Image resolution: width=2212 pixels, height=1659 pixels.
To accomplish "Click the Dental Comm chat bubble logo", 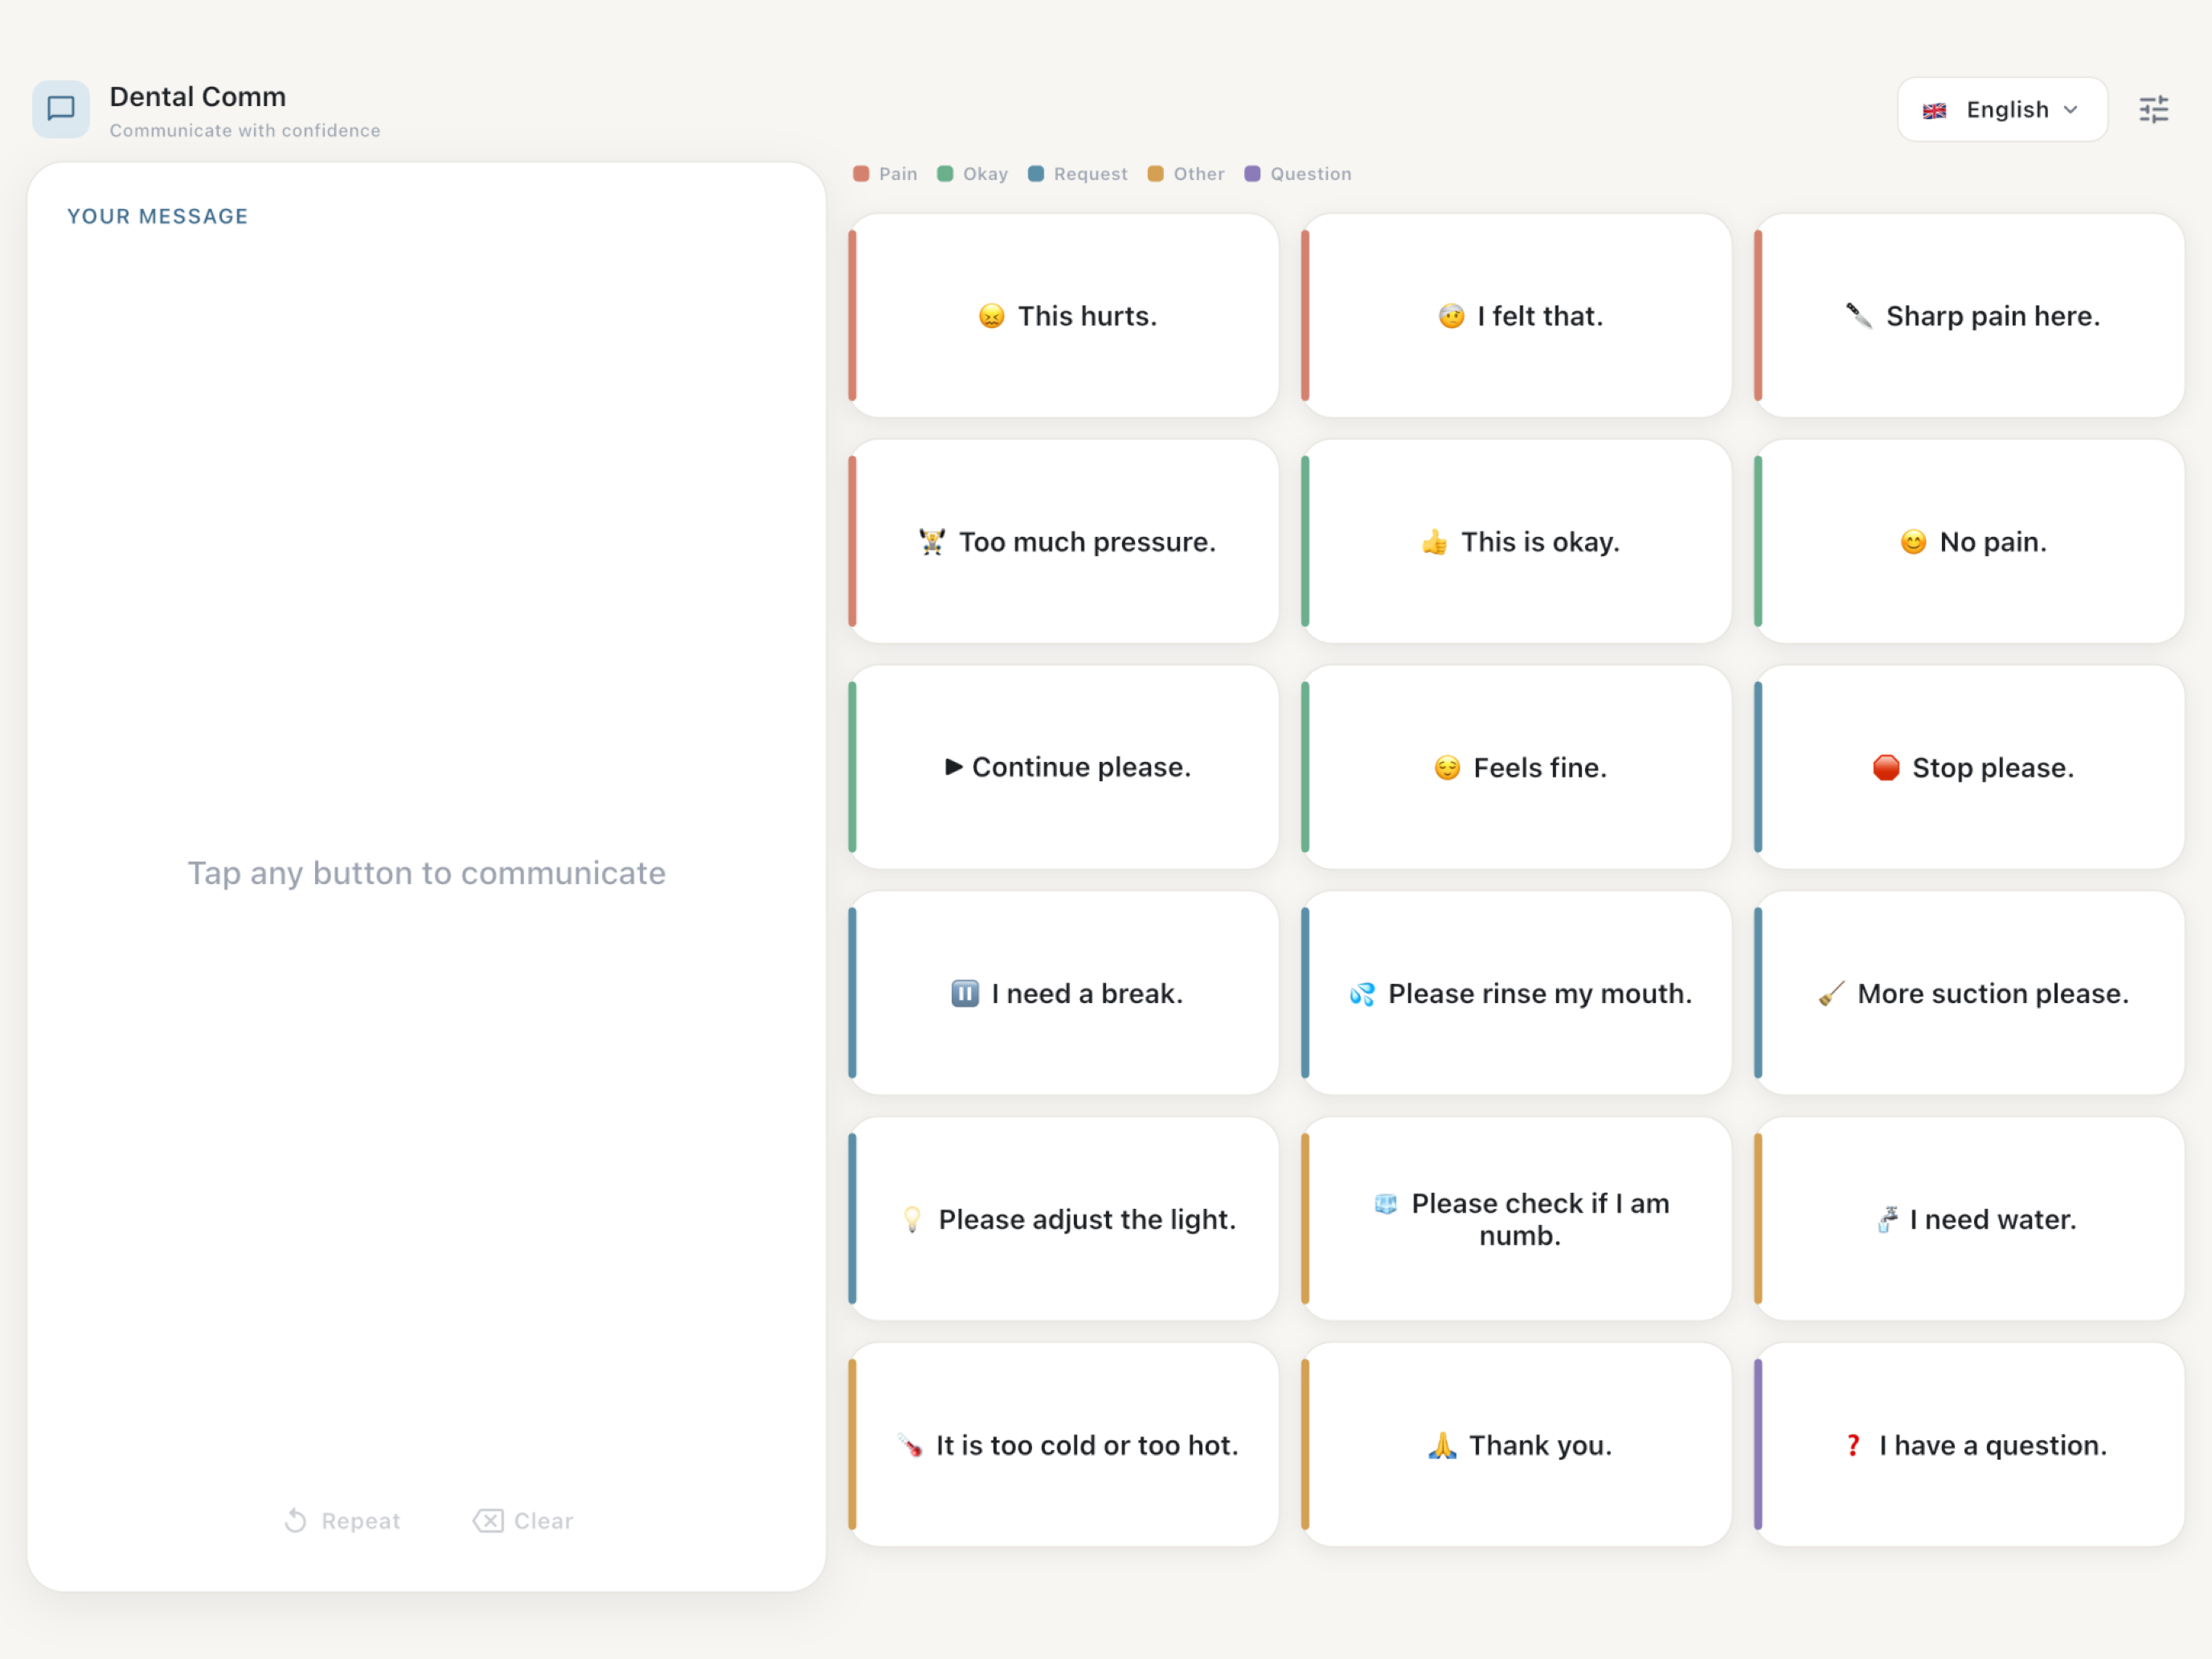I will pyautogui.click(x=61, y=109).
